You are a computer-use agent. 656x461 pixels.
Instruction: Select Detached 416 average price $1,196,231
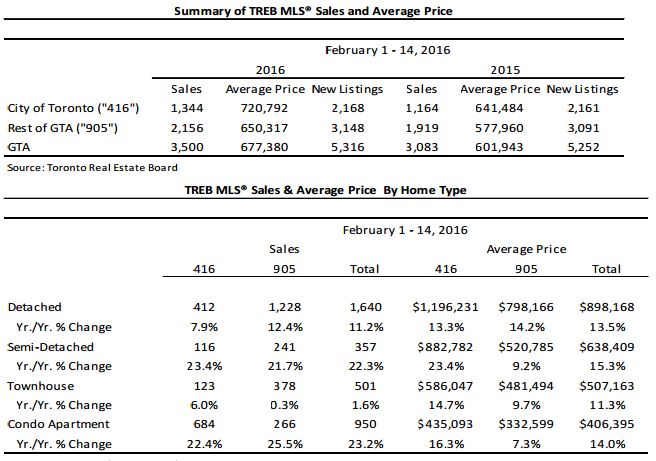pyautogui.click(x=445, y=307)
